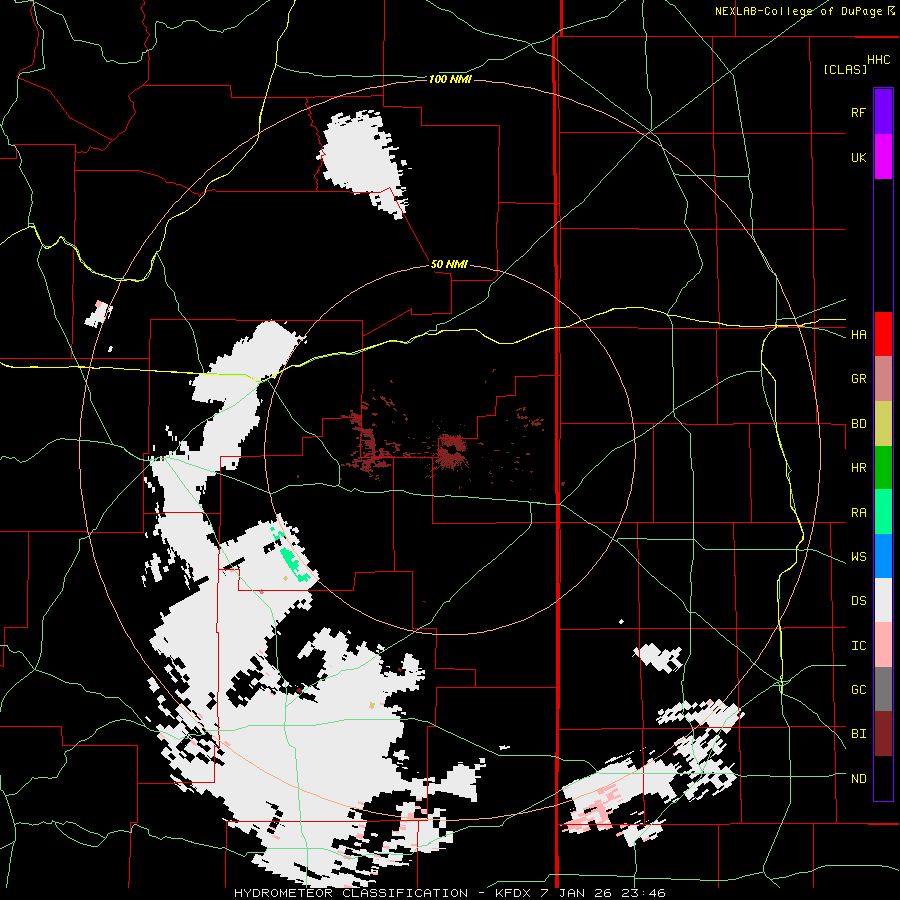Click the [CLAS] units label
Image resolution: width=900 pixels, height=900 pixels.
point(845,69)
